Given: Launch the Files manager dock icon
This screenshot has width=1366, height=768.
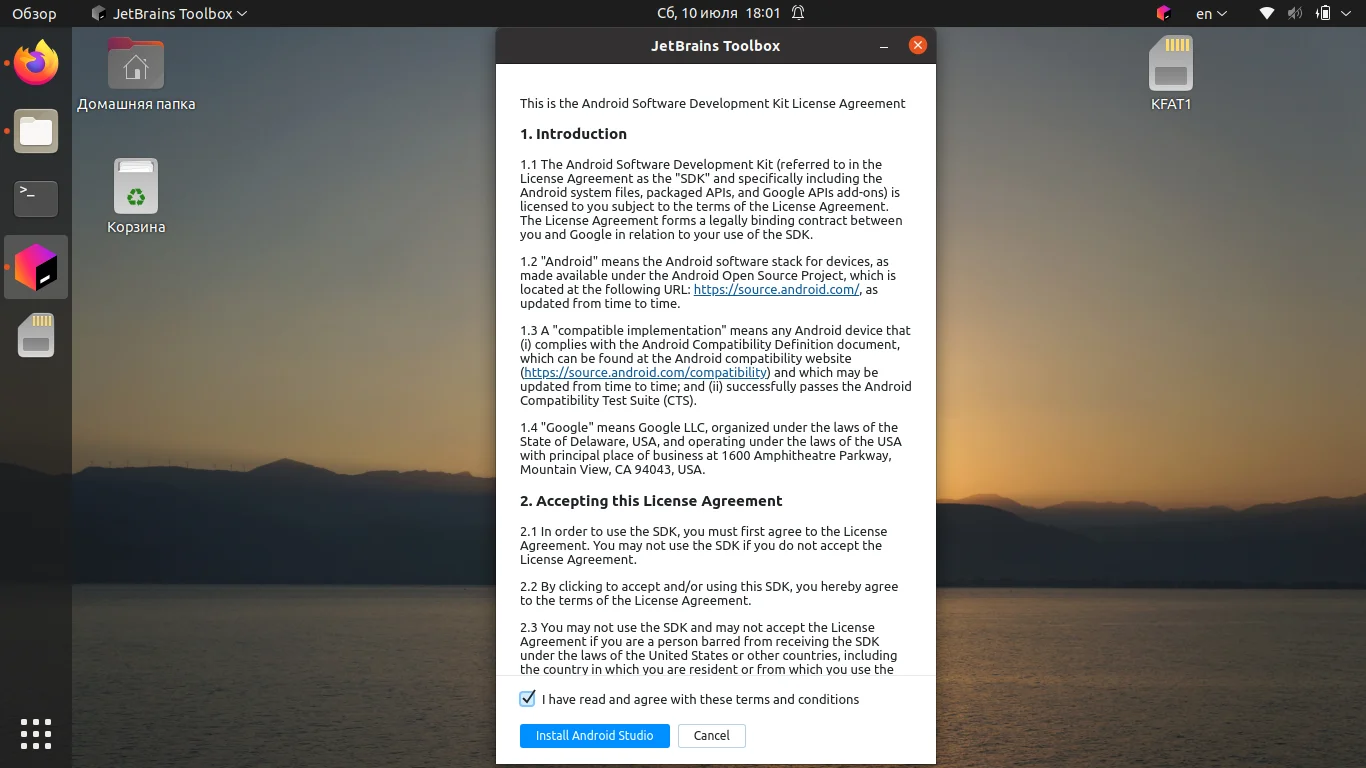Looking at the screenshot, I should click(36, 131).
